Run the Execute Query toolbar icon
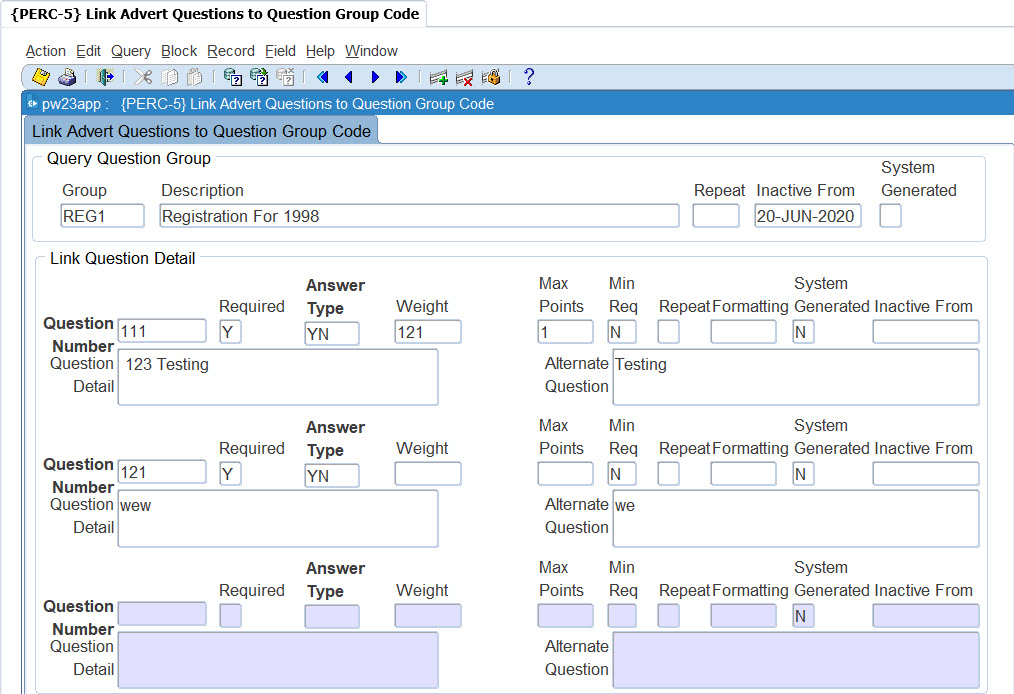 [x=259, y=77]
